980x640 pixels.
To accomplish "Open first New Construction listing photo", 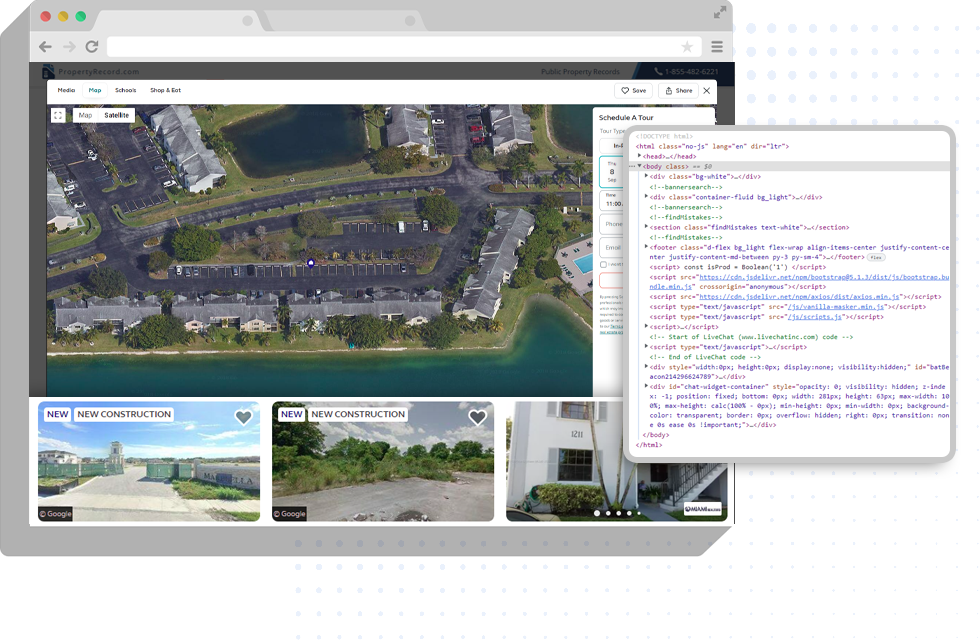I will click(x=149, y=461).
